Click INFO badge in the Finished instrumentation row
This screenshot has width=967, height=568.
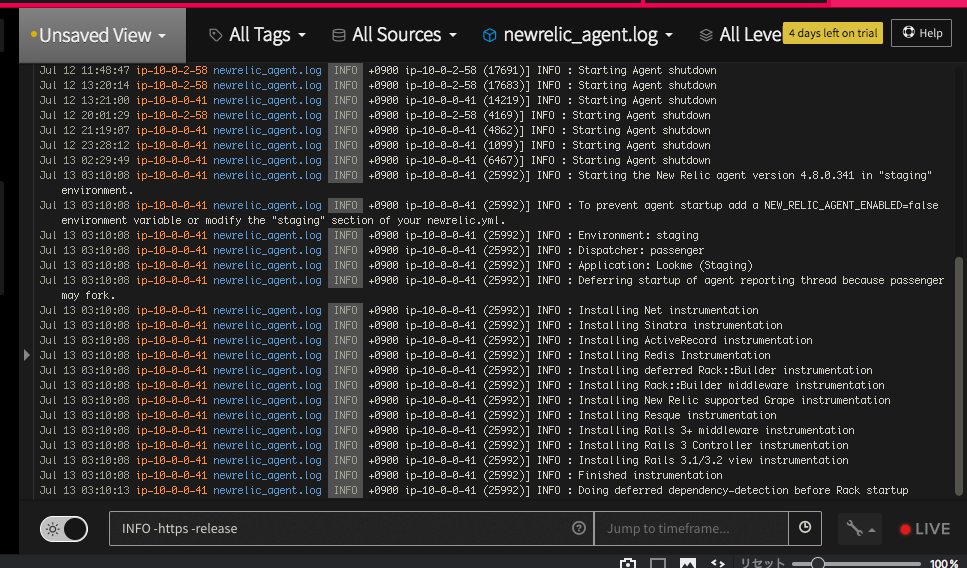345,475
